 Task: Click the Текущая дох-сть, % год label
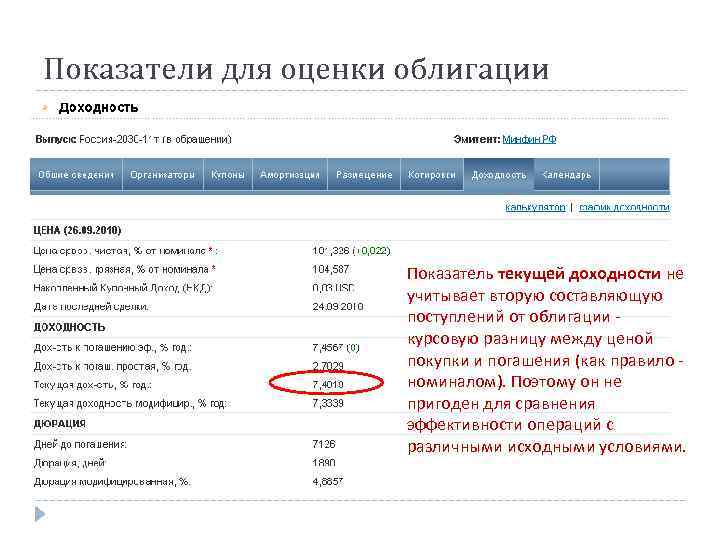click(92, 385)
